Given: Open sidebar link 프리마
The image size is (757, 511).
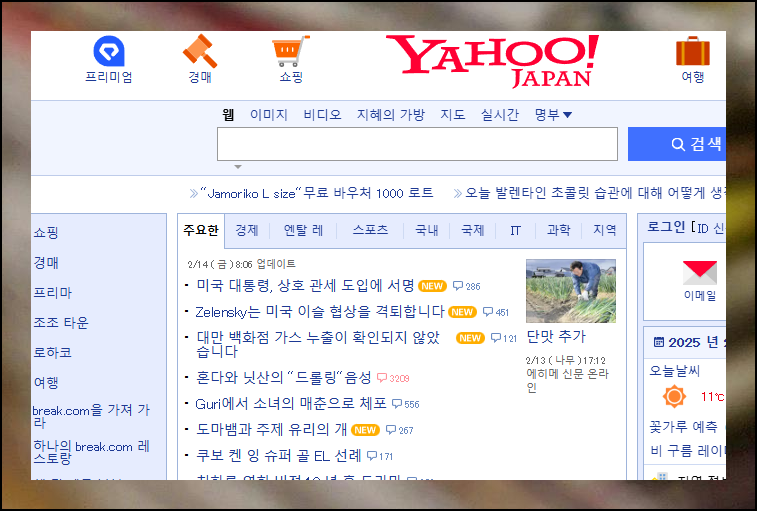Looking at the screenshot, I should (x=53, y=293).
